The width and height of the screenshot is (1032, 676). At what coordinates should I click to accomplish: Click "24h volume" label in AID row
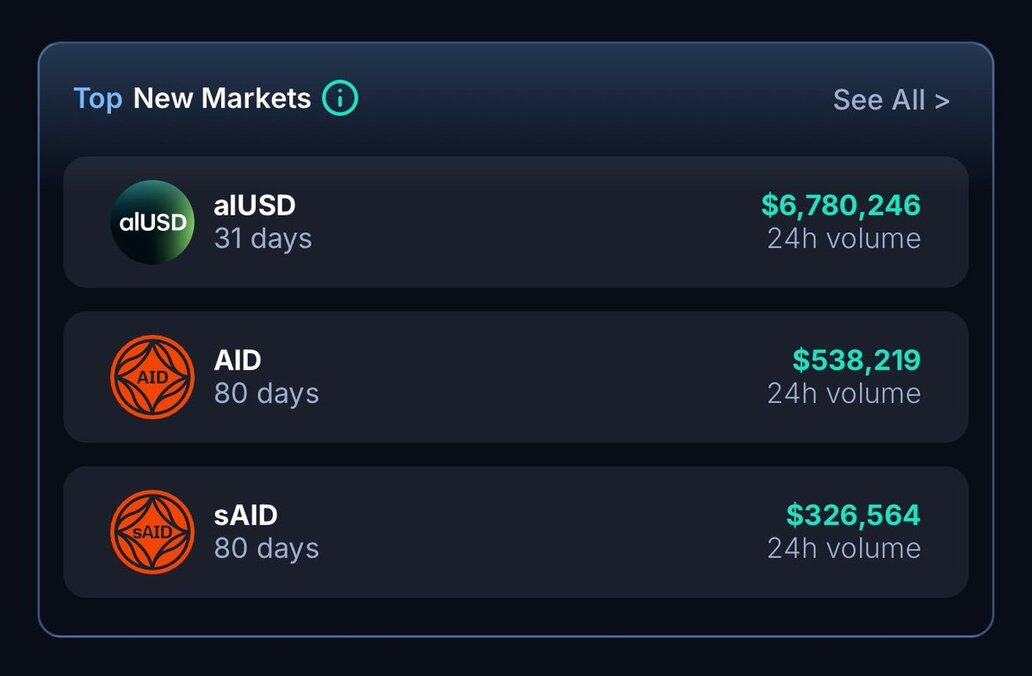pyautogui.click(x=844, y=394)
